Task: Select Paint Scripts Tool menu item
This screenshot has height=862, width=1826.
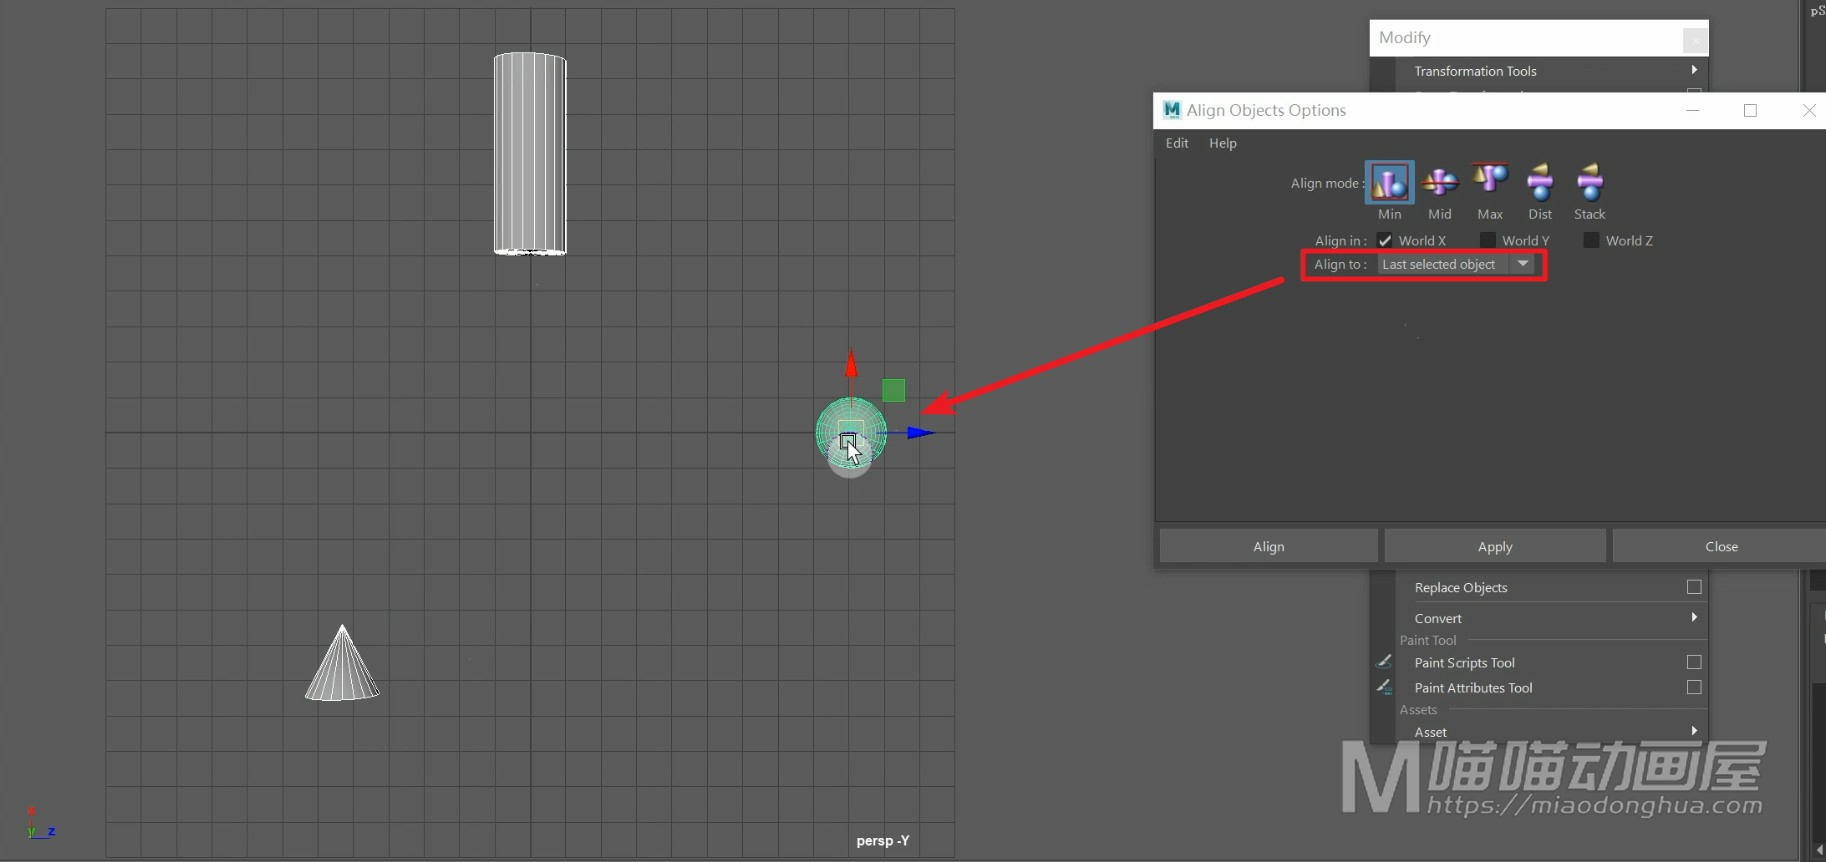Action: 1465,662
